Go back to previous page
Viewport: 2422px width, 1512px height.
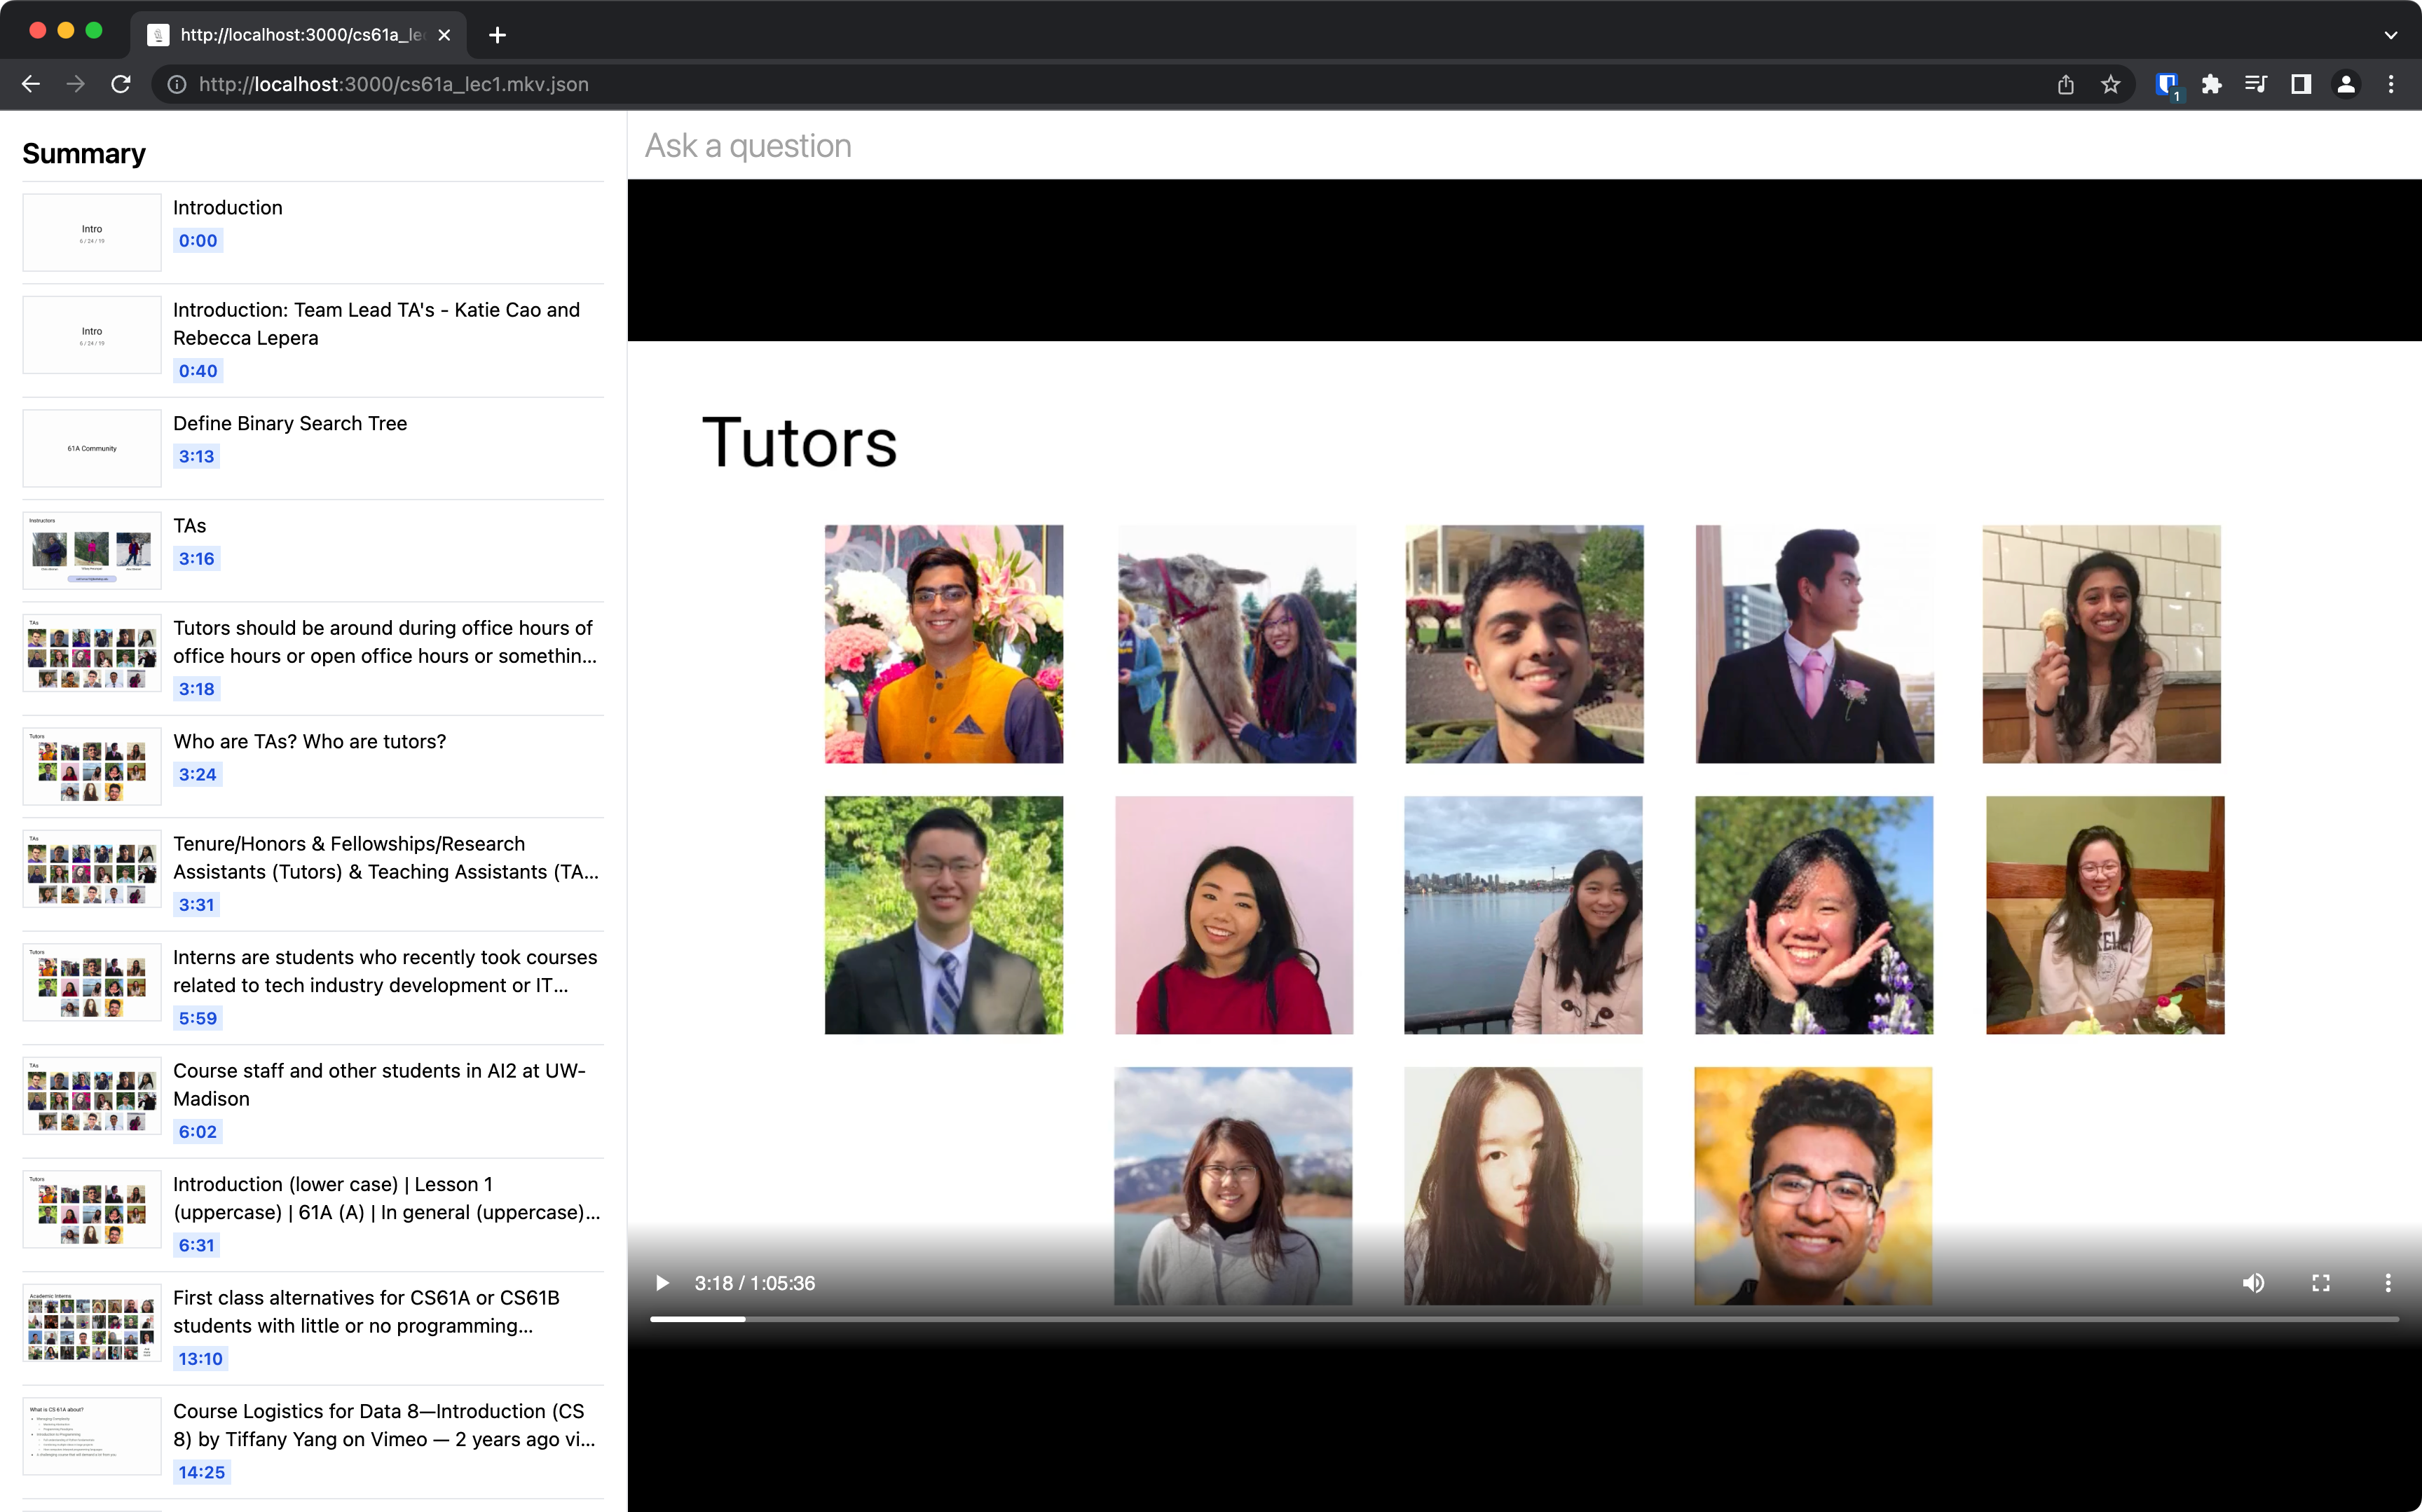click(x=31, y=85)
